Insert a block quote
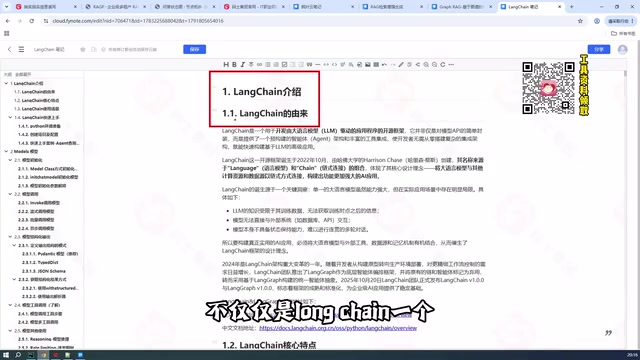This screenshot has width=640, height=360. [x=309, y=64]
